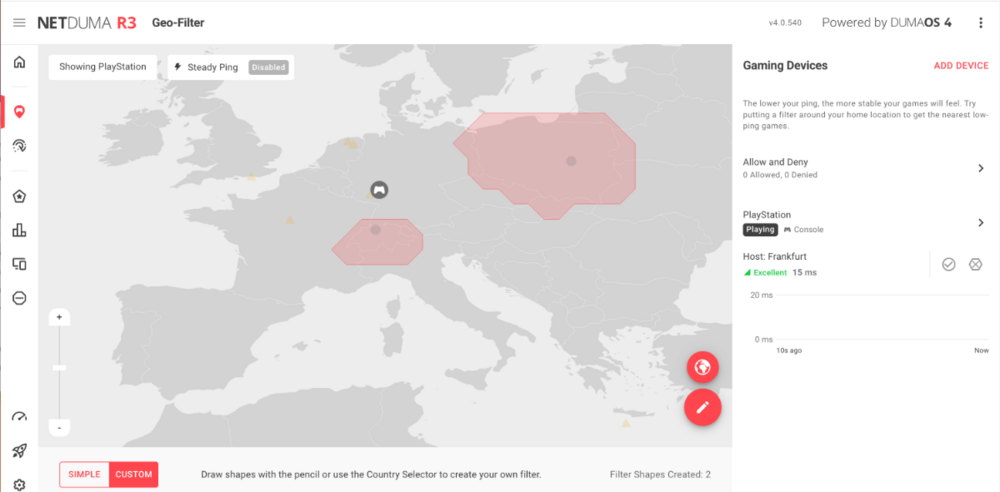
Task: Click the yellow triangle marker near Crete
Action: pos(626,423)
